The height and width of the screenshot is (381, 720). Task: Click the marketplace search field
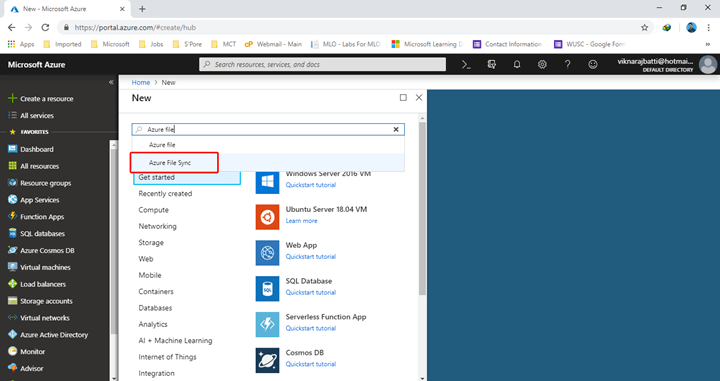tap(268, 129)
